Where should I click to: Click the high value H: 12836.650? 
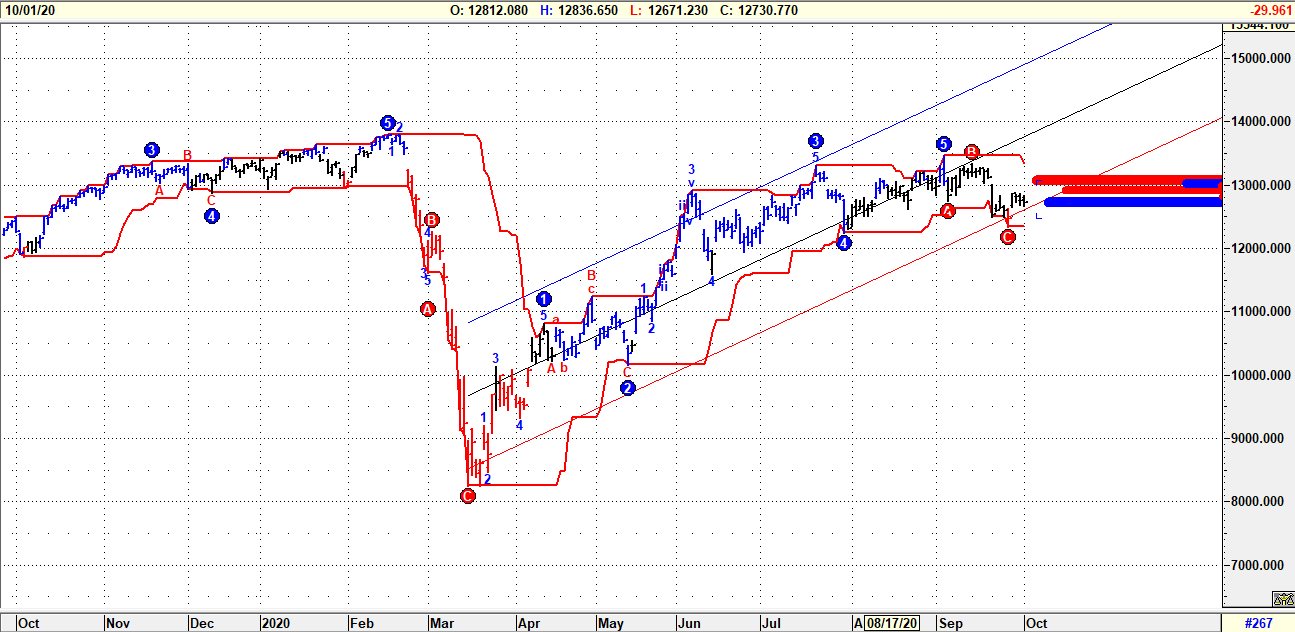[x=580, y=9]
